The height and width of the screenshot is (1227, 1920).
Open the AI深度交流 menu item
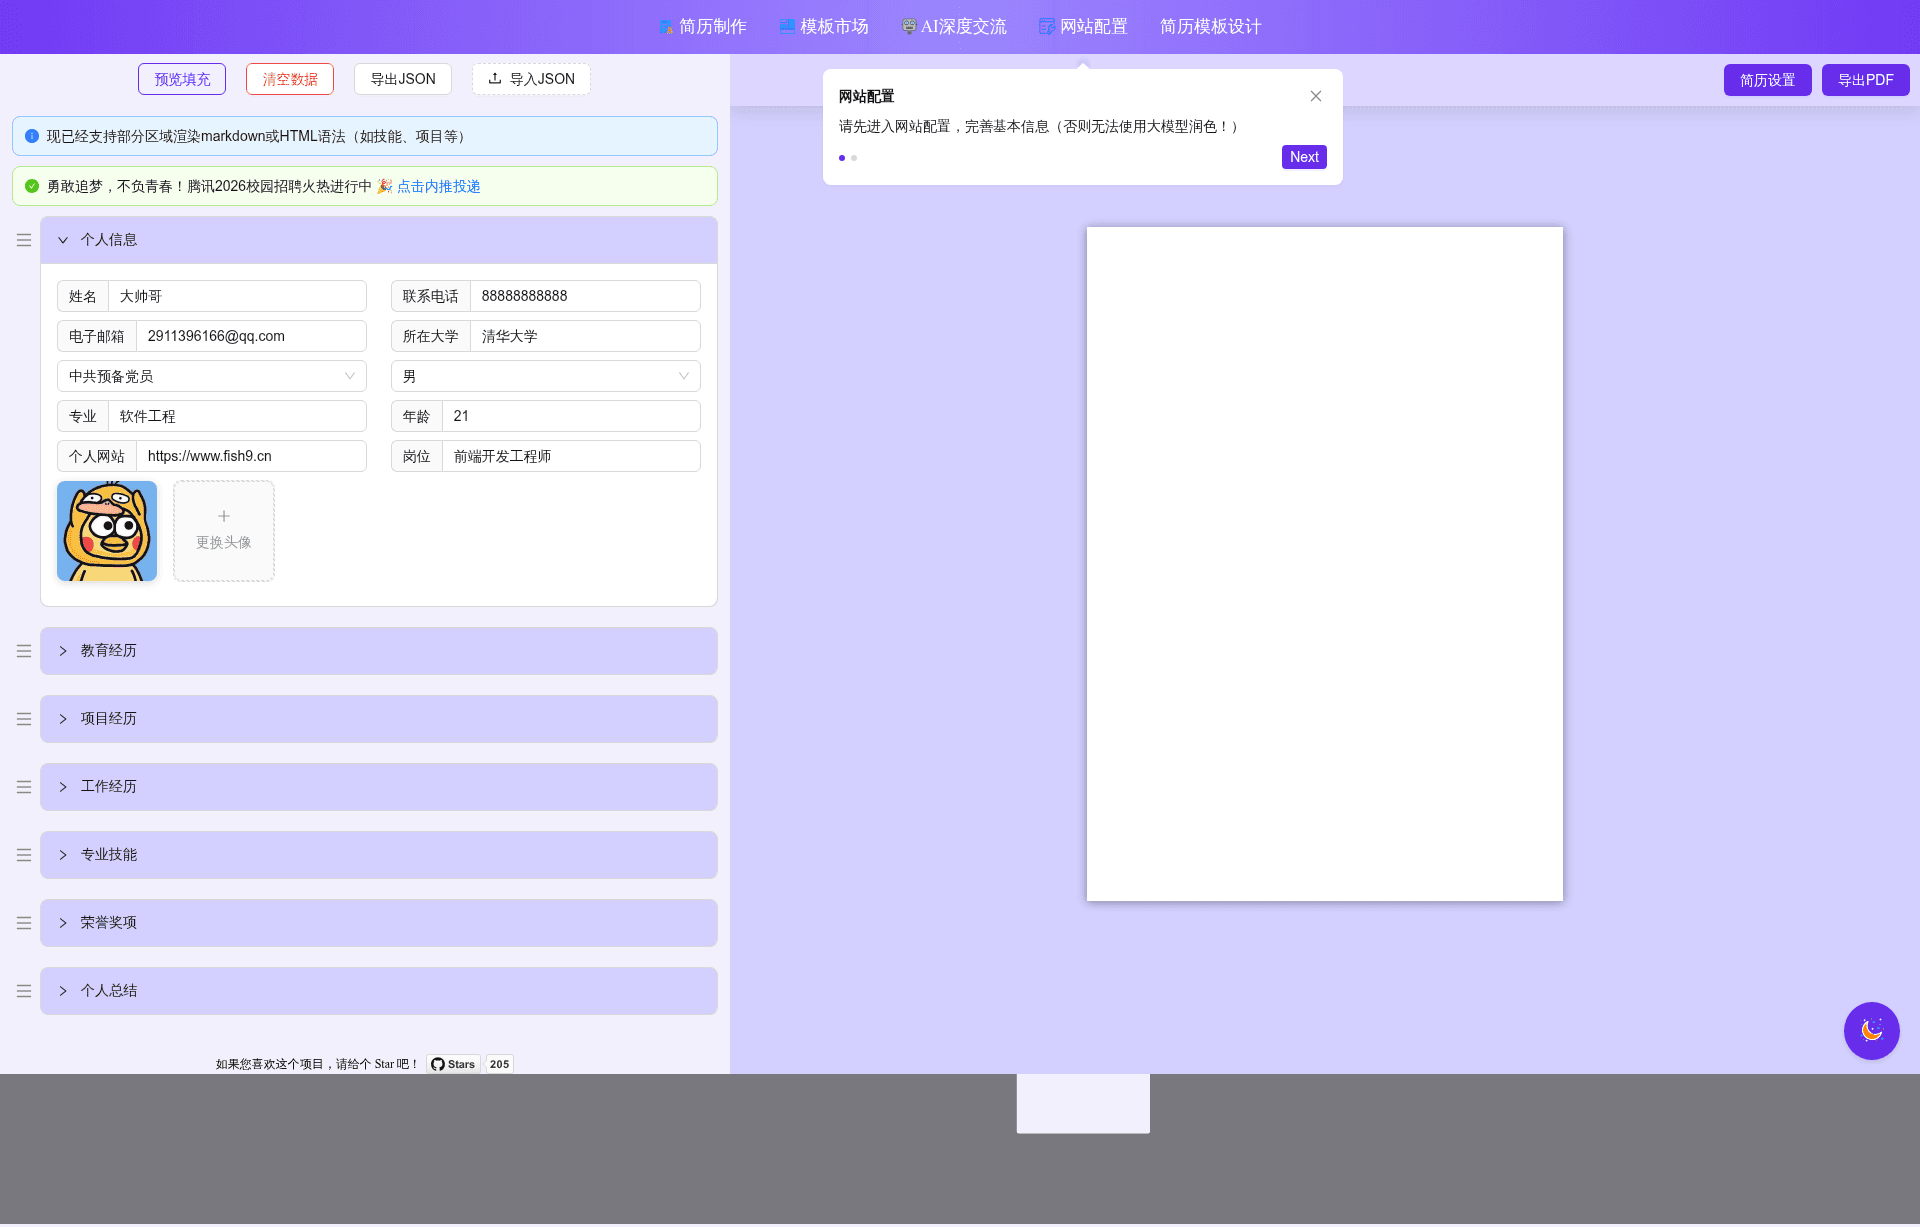[953, 27]
